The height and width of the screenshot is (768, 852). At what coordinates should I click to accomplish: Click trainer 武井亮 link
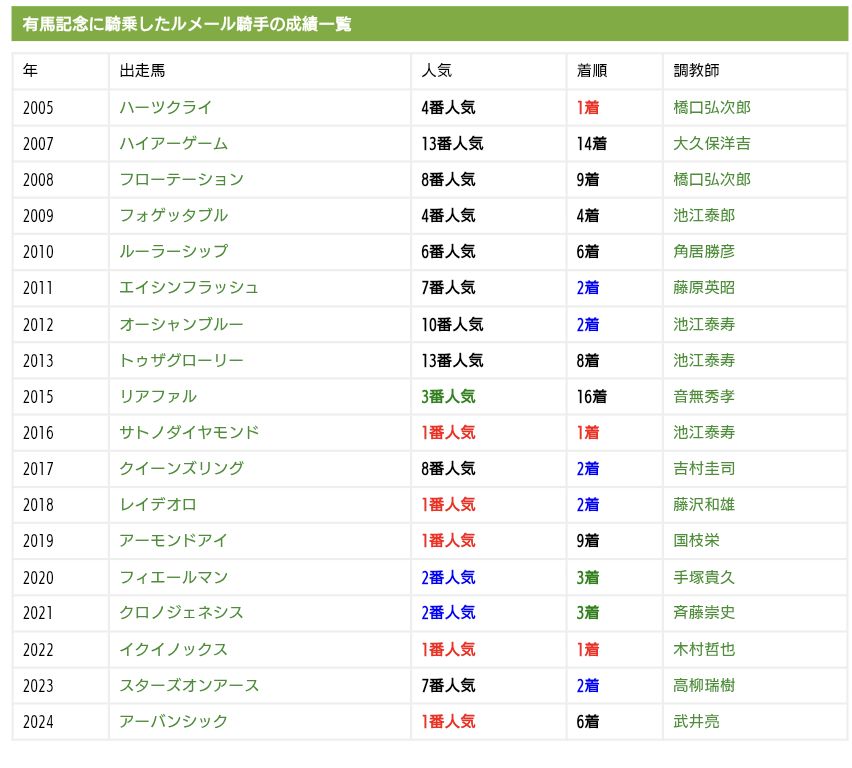tap(696, 721)
